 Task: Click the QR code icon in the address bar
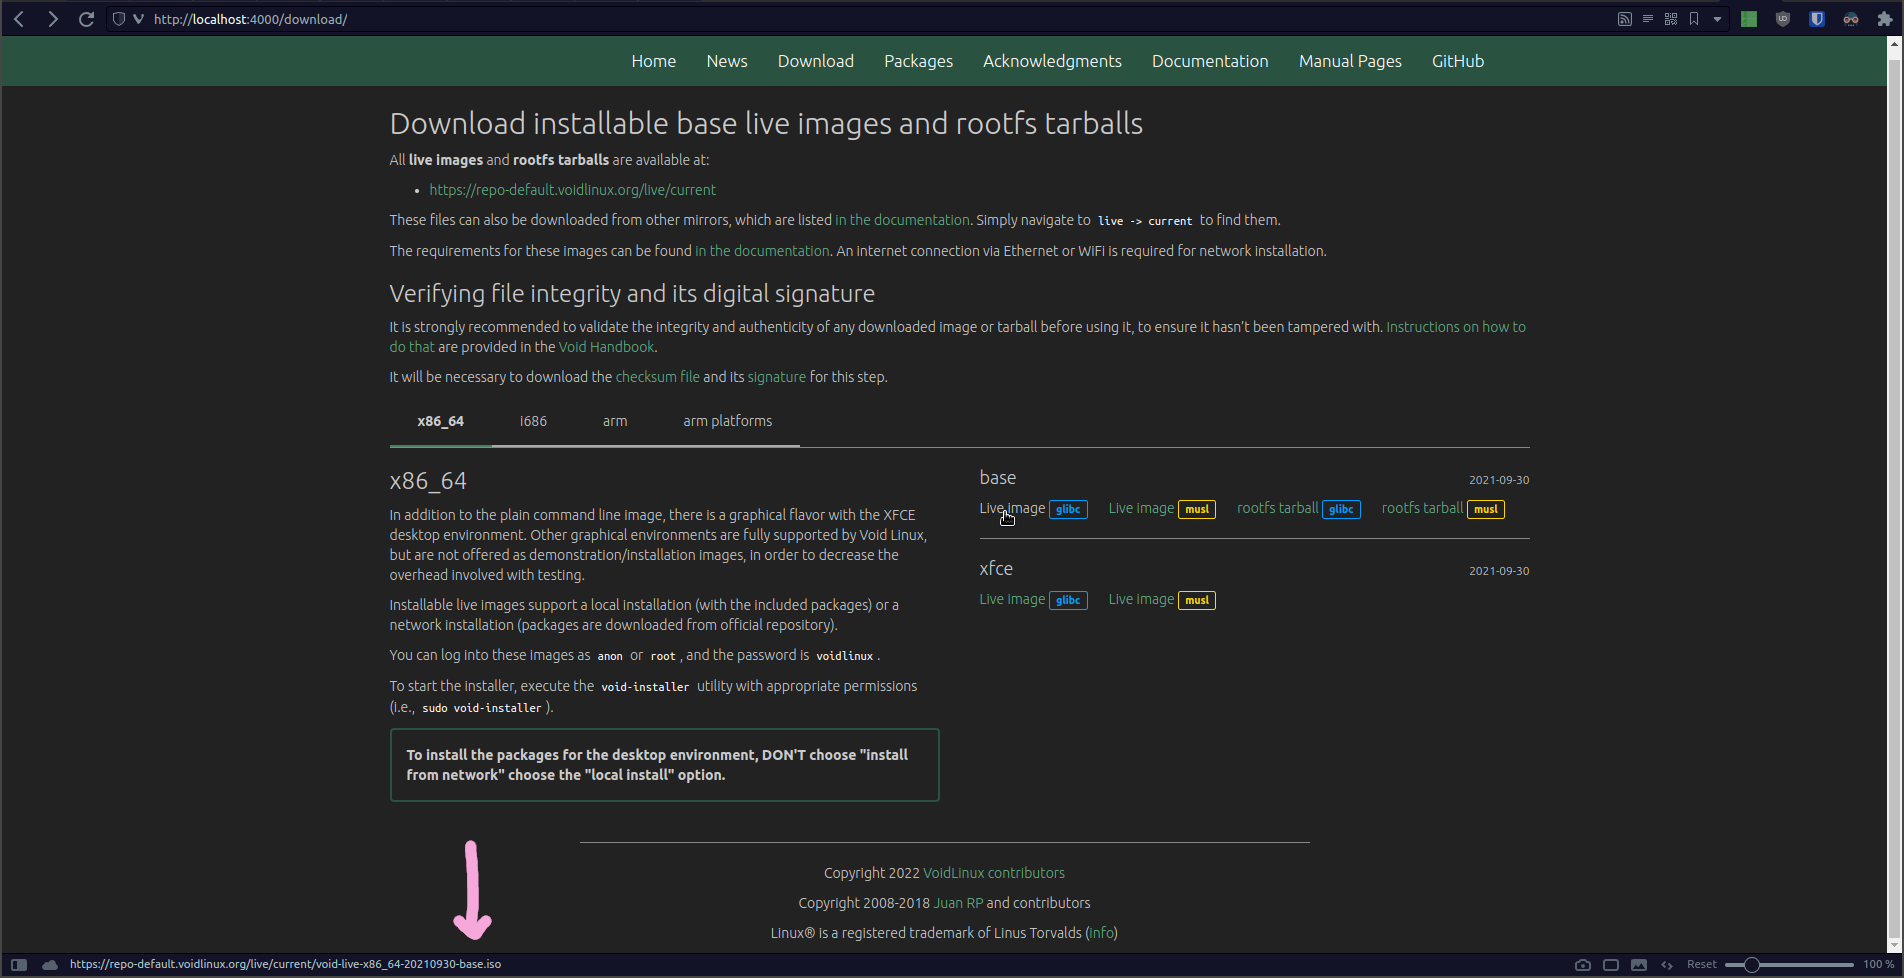click(x=1671, y=19)
